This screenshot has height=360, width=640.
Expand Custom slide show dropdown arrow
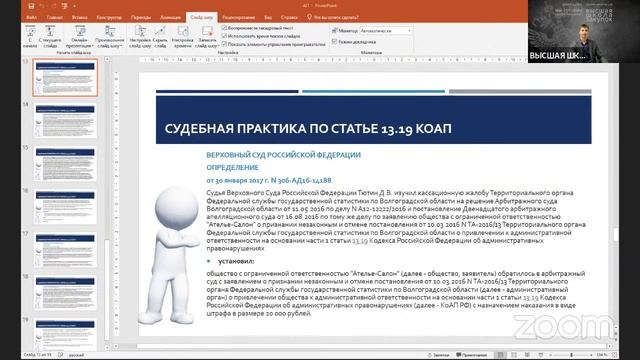click(121, 46)
